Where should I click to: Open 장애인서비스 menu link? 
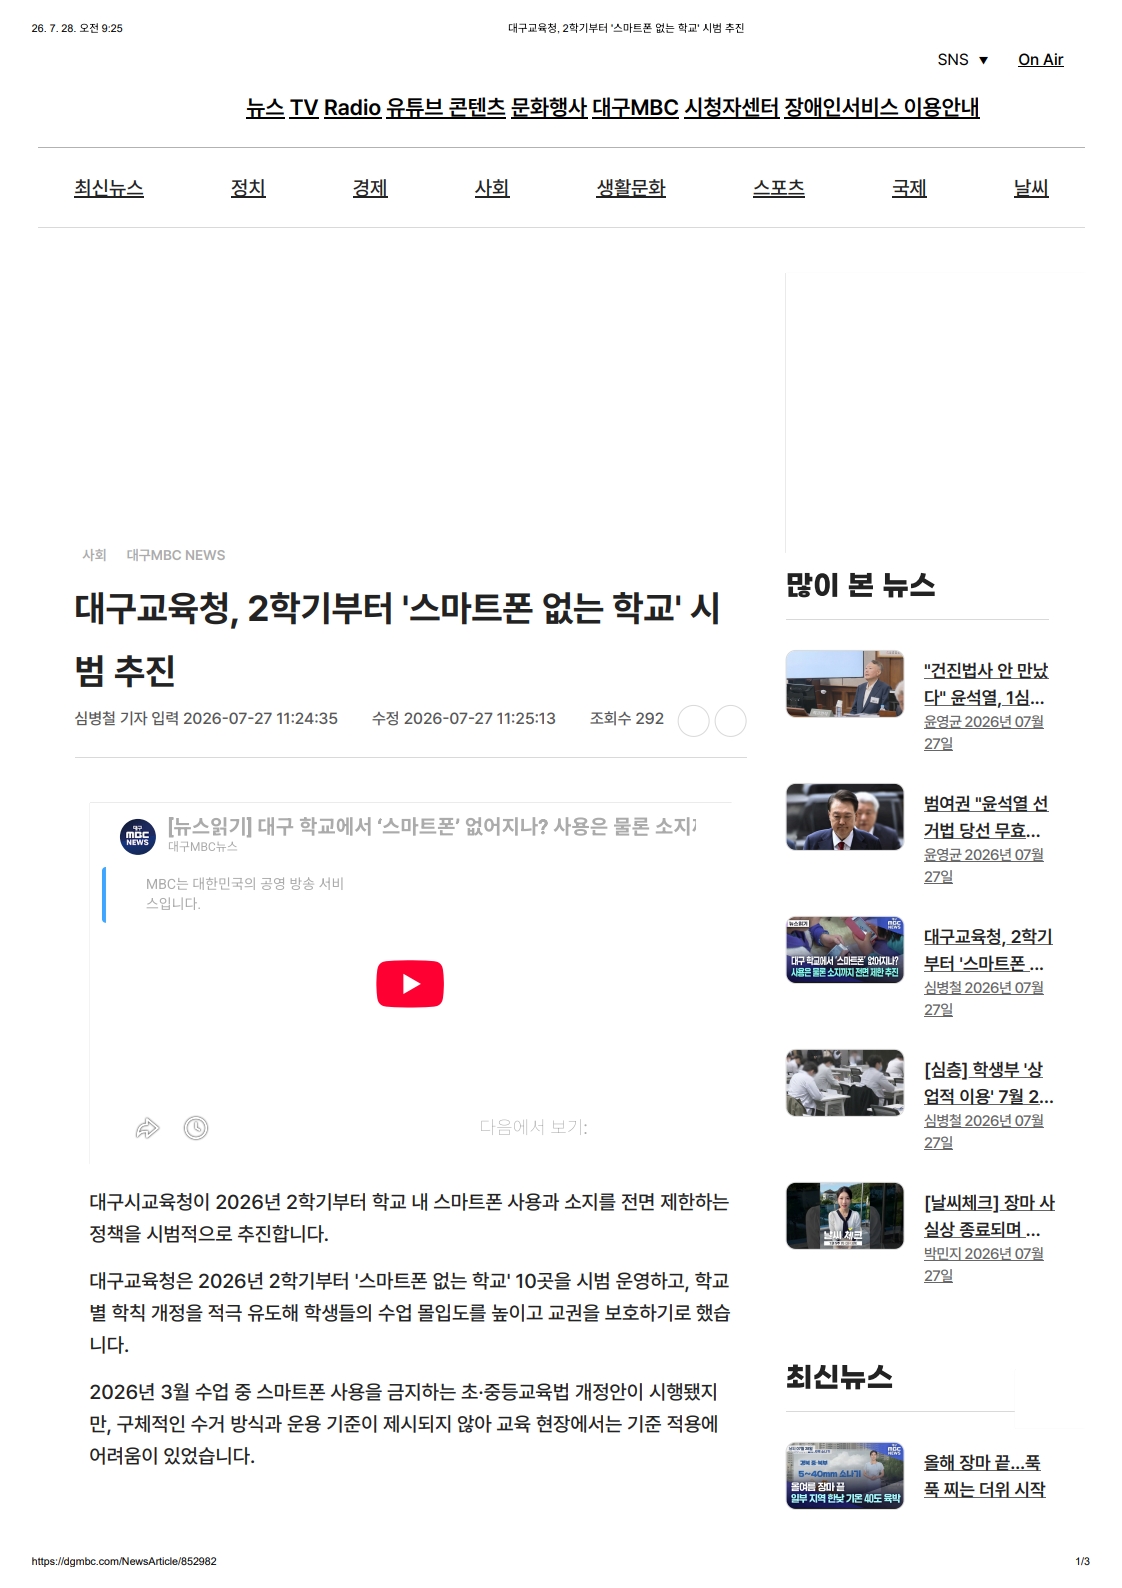(x=841, y=107)
